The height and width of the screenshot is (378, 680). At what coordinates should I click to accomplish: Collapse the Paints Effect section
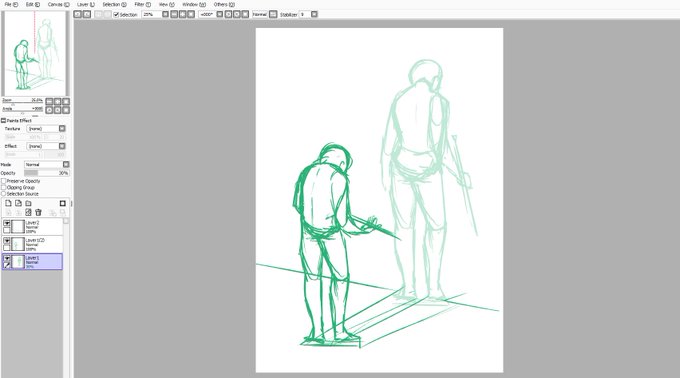[3, 121]
